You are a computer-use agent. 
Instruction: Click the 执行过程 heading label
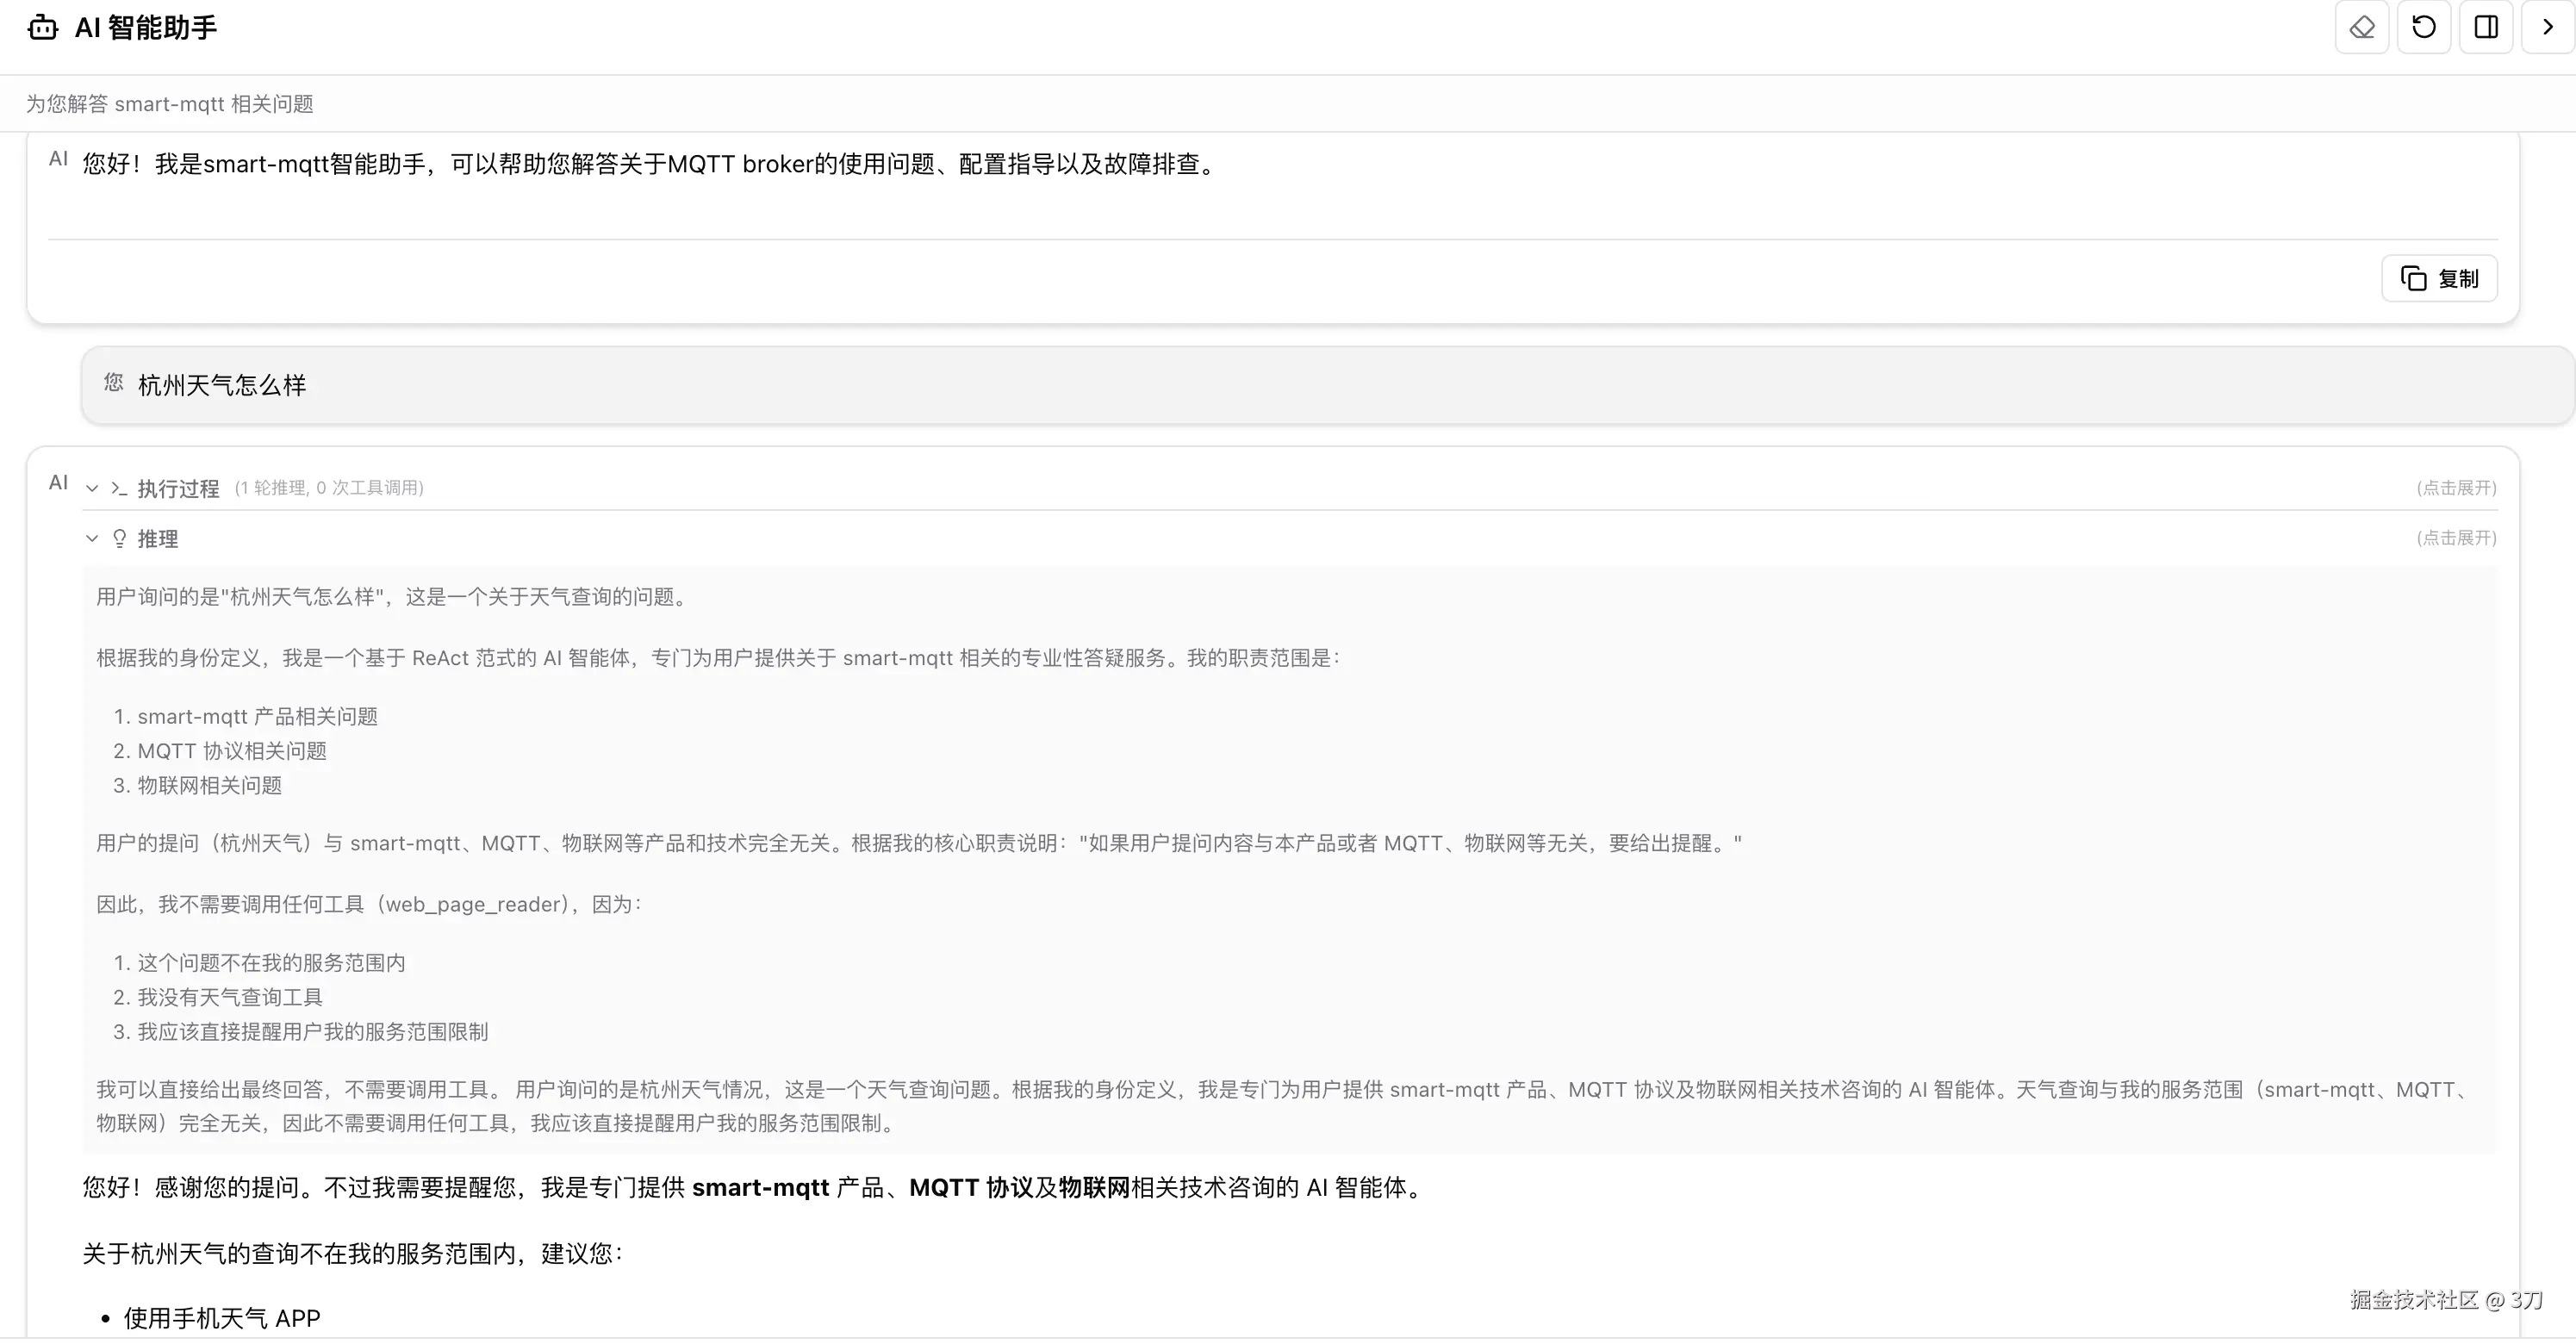coord(178,489)
